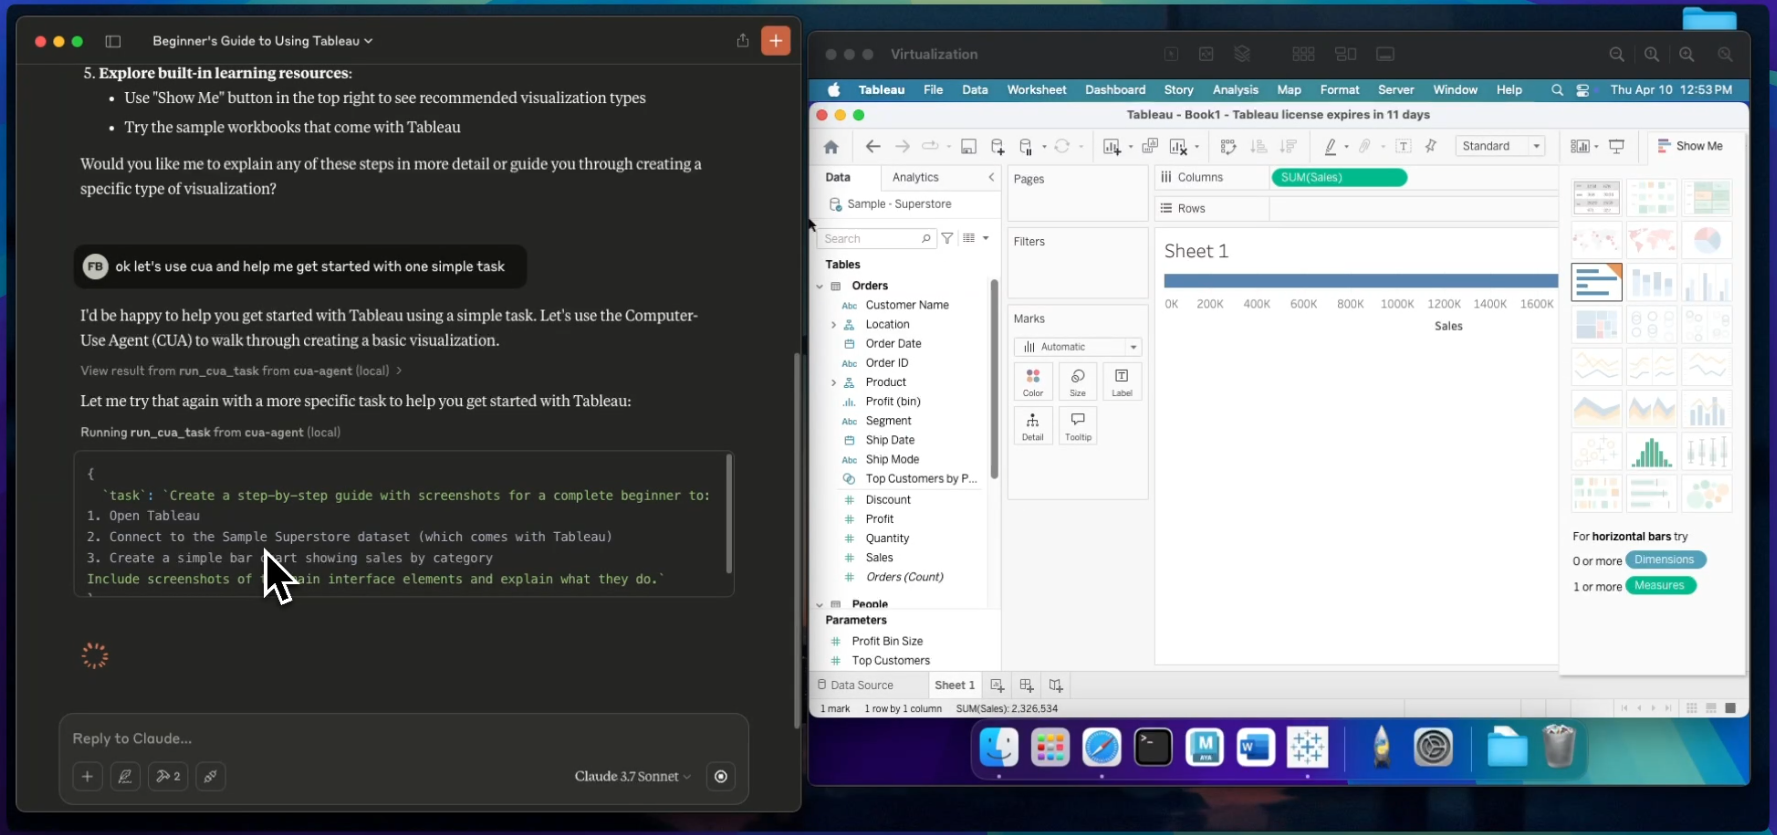Show mark labels T icon in toolbar
This screenshot has height=835, width=1777.
1404,147
